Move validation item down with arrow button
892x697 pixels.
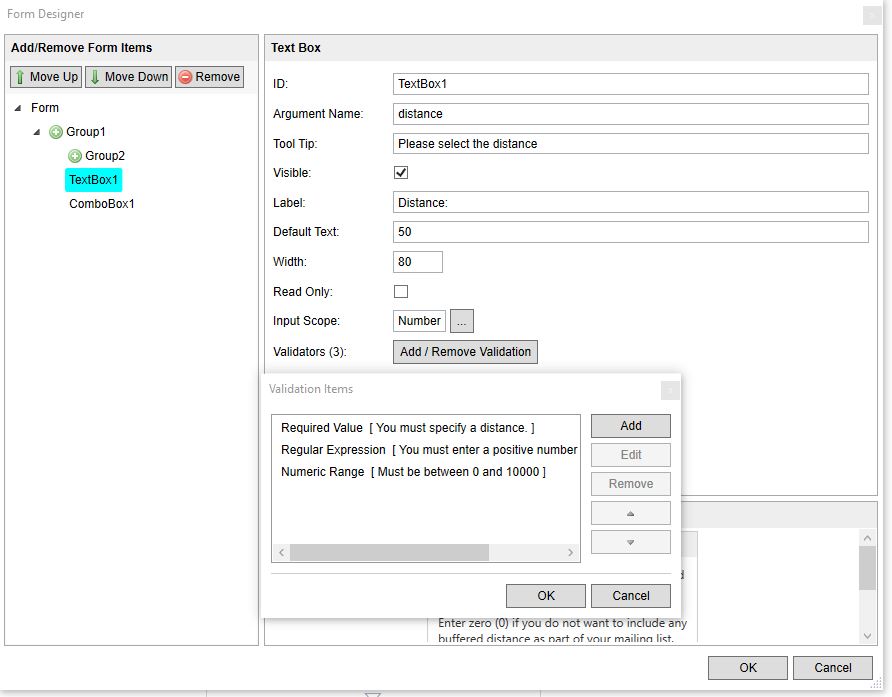pyautogui.click(x=630, y=542)
